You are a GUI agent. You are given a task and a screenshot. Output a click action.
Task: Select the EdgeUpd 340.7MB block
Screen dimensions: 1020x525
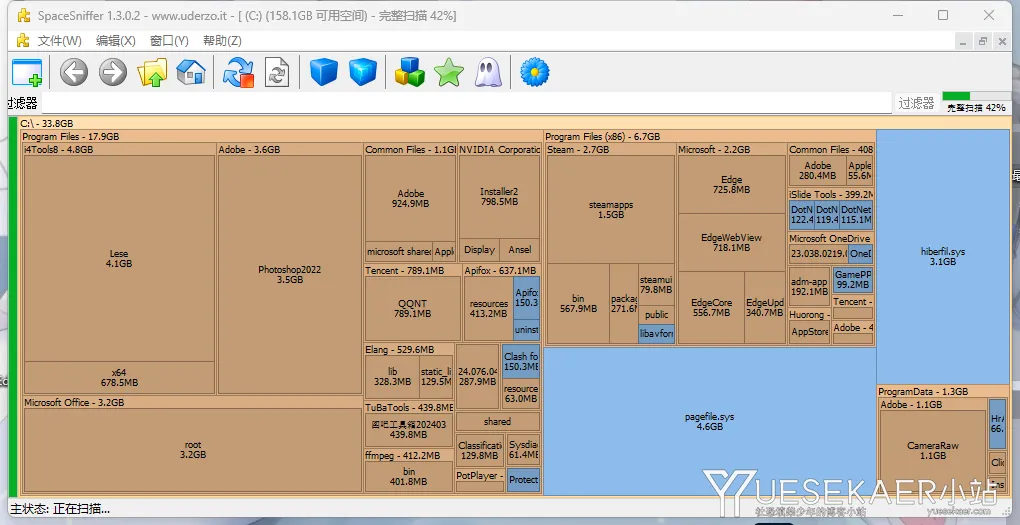(765, 307)
